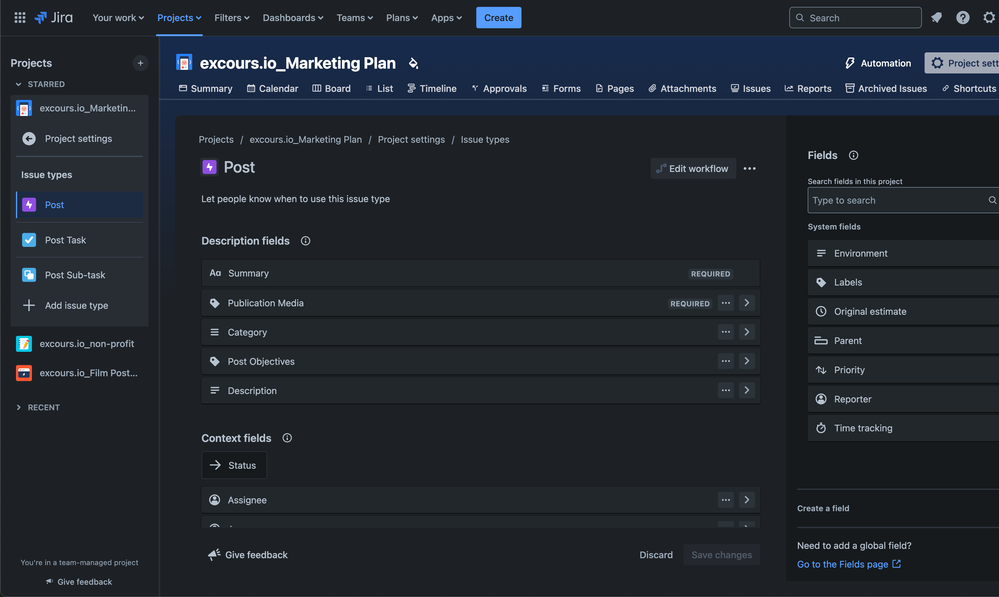This screenshot has width=999, height=597.
Task: Open the Teams dropdown
Action: tap(354, 18)
